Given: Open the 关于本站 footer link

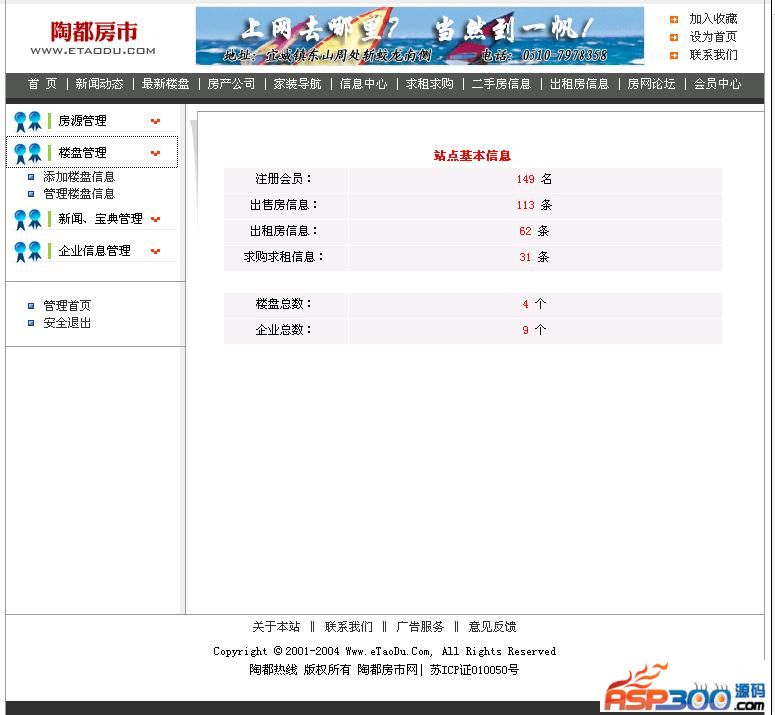Looking at the screenshot, I should [x=276, y=627].
